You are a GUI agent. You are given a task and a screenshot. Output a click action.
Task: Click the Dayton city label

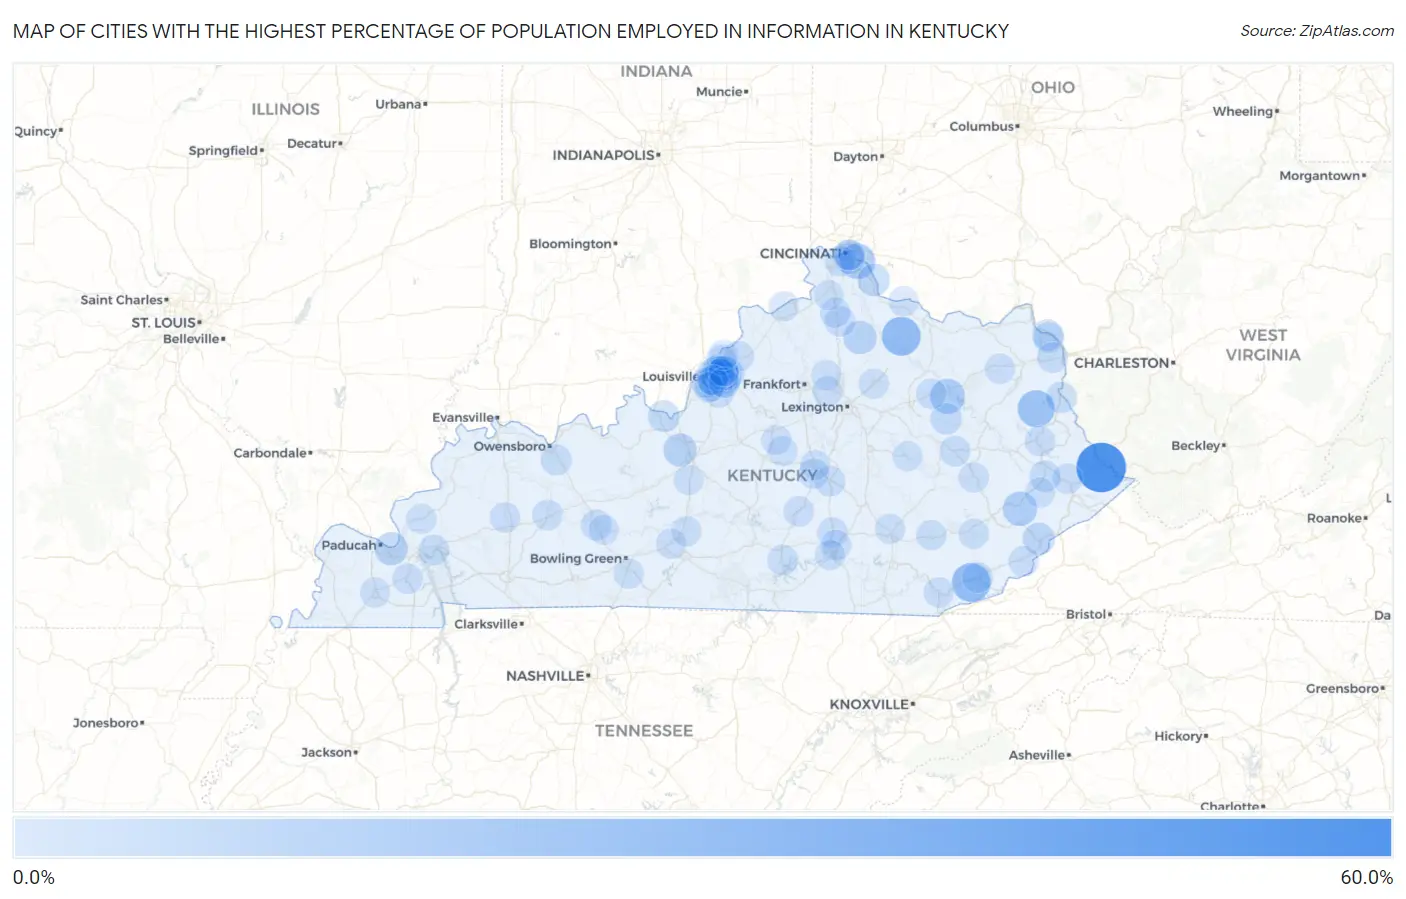(x=856, y=157)
